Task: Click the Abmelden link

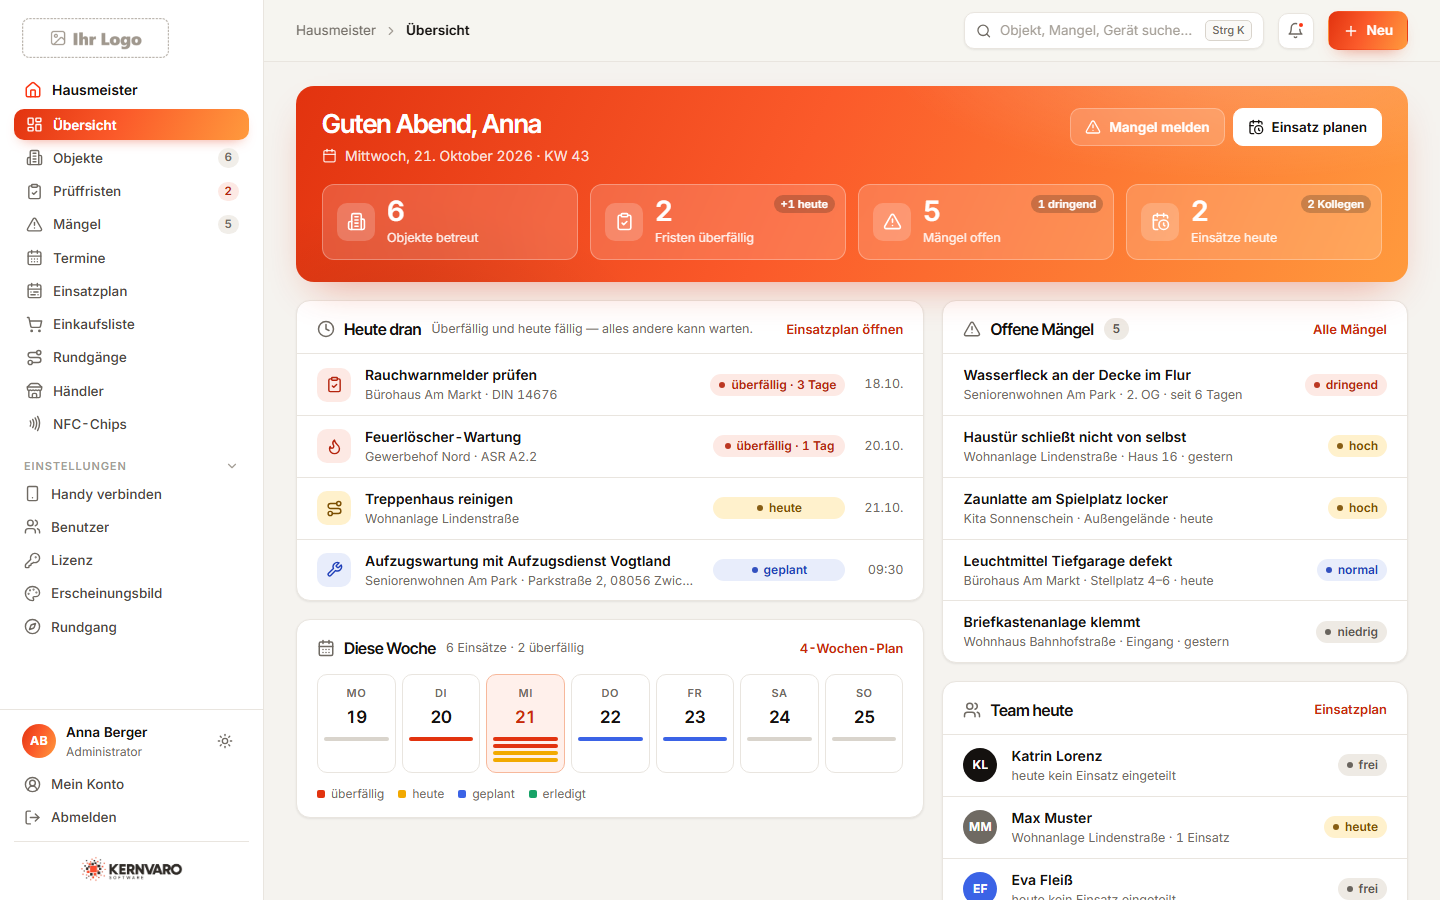Action: point(131,817)
